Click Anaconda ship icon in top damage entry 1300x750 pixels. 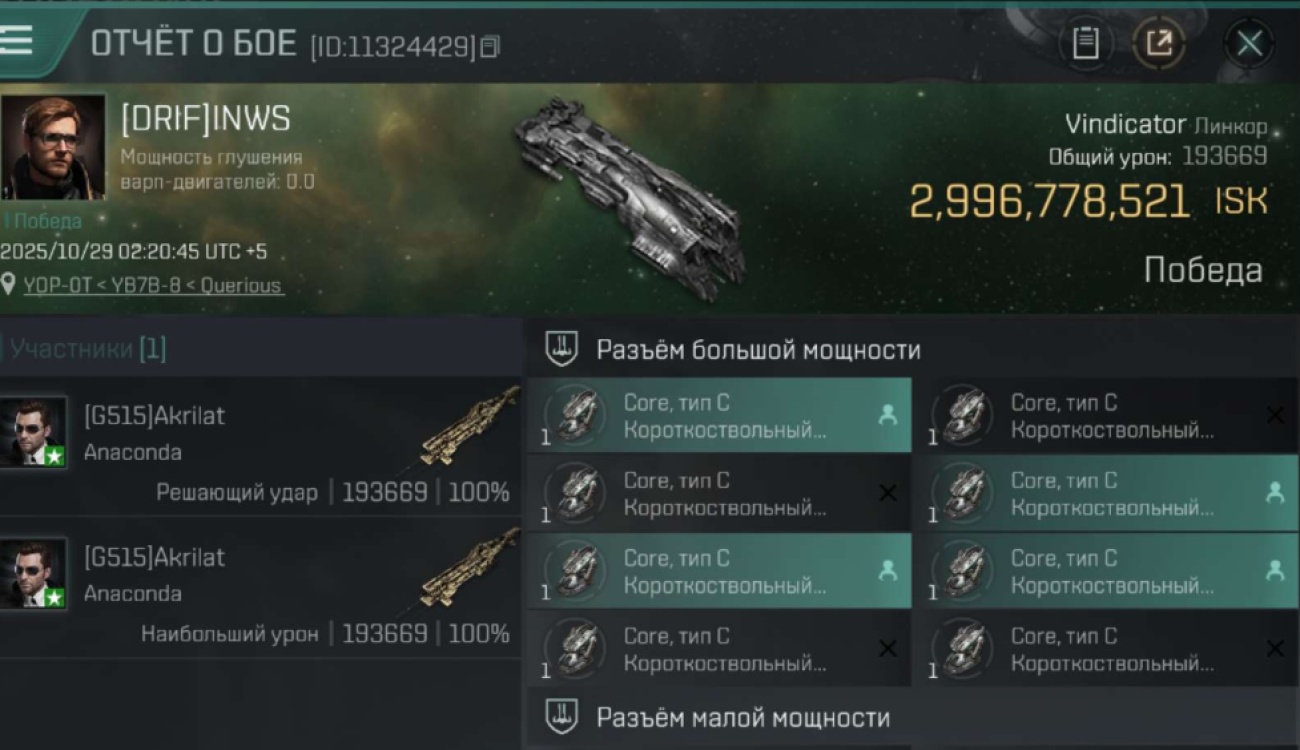pyautogui.click(x=470, y=568)
